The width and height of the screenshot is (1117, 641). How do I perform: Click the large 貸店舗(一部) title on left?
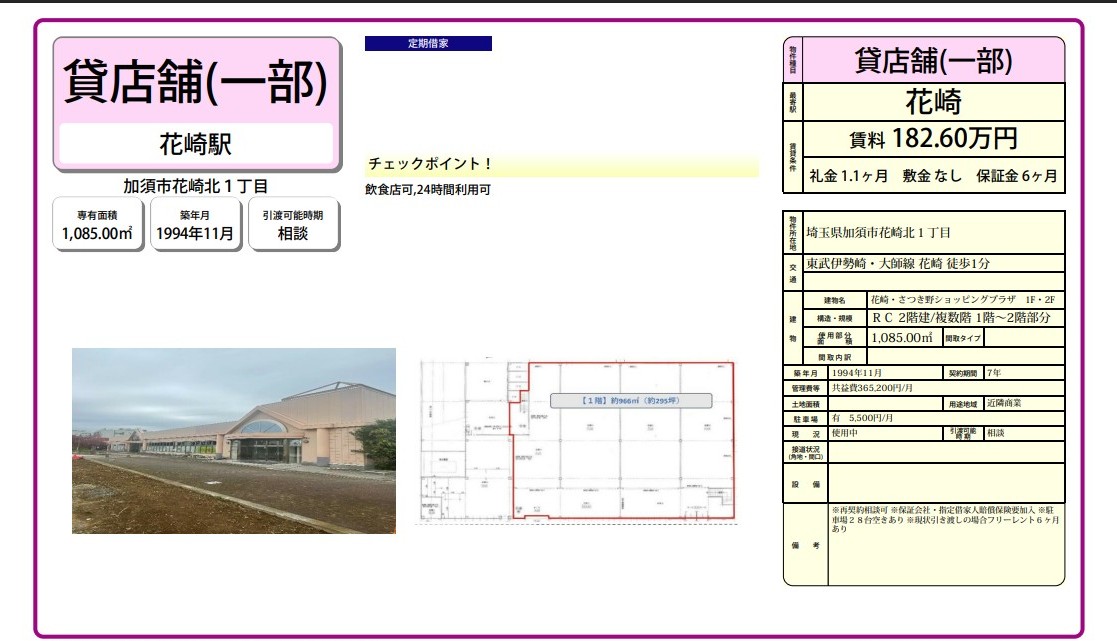(x=196, y=82)
